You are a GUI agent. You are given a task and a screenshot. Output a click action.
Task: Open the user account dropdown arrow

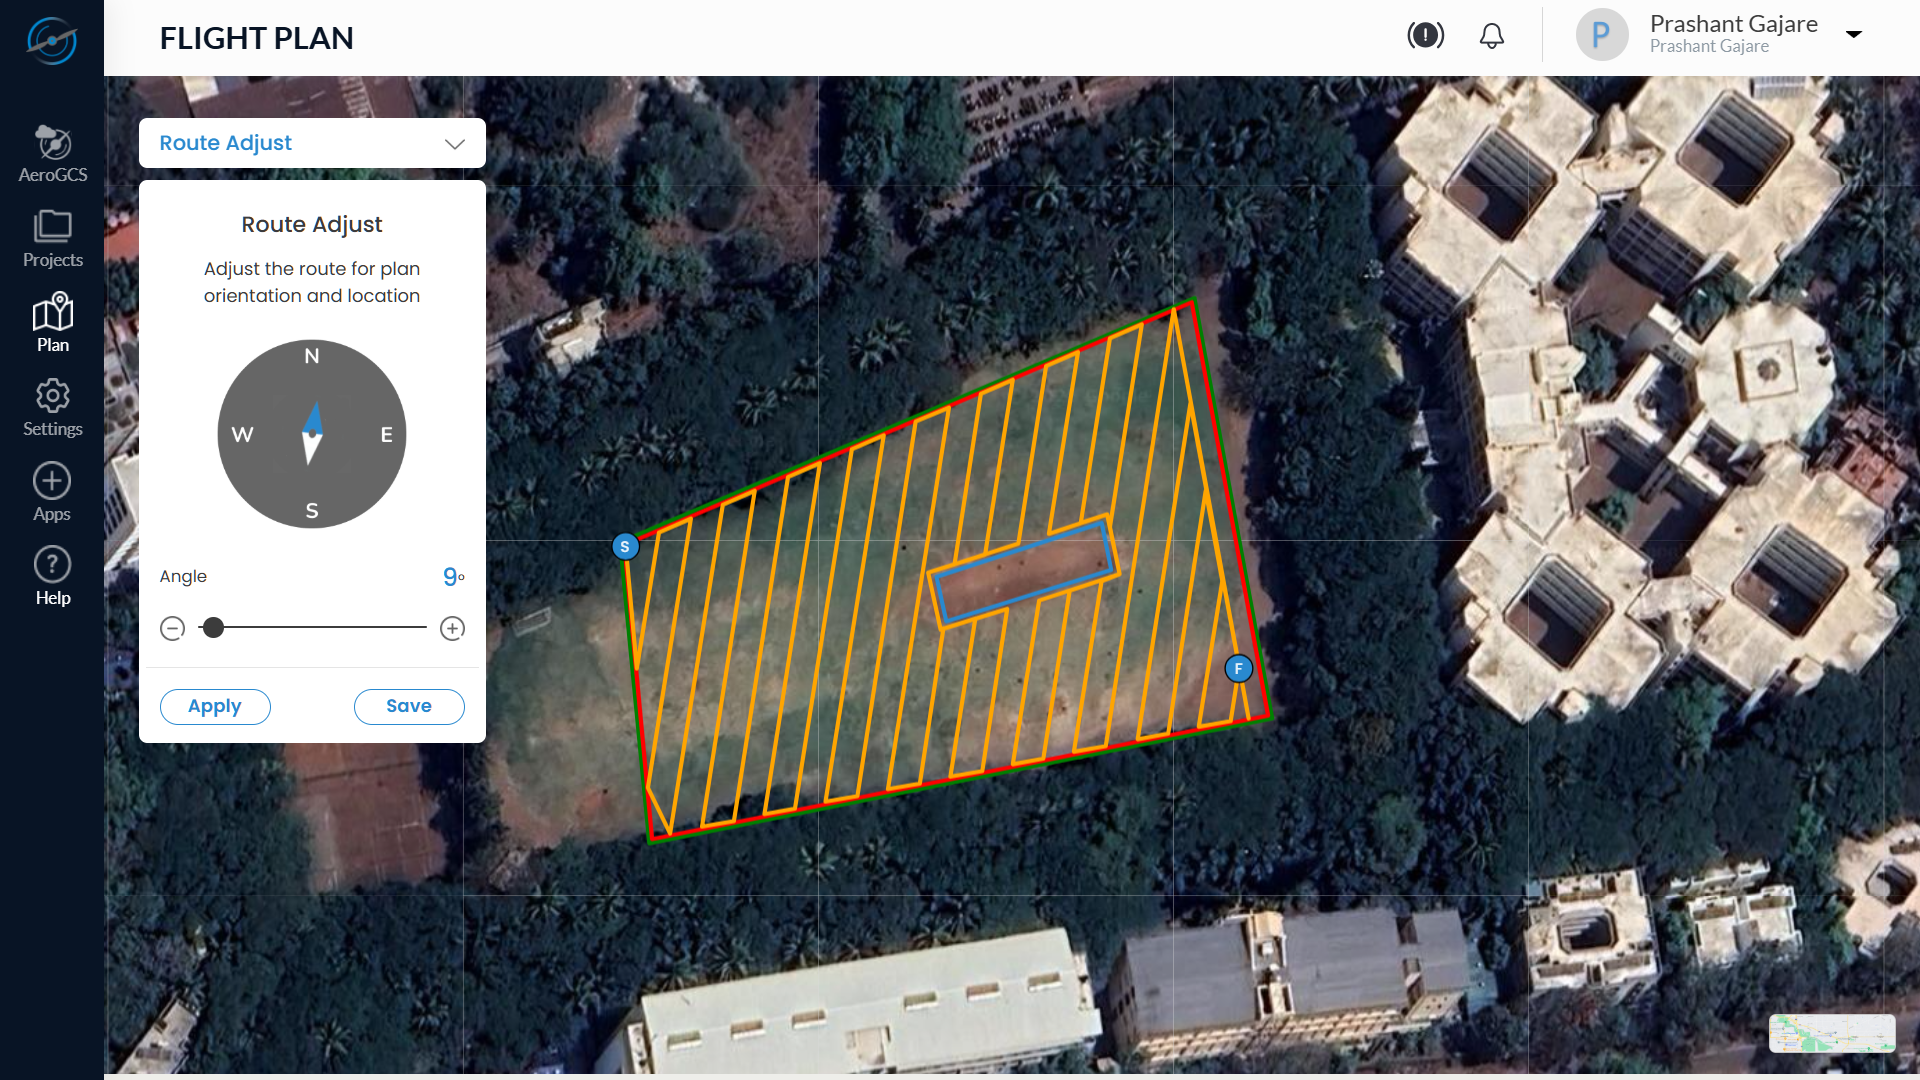1854,35
